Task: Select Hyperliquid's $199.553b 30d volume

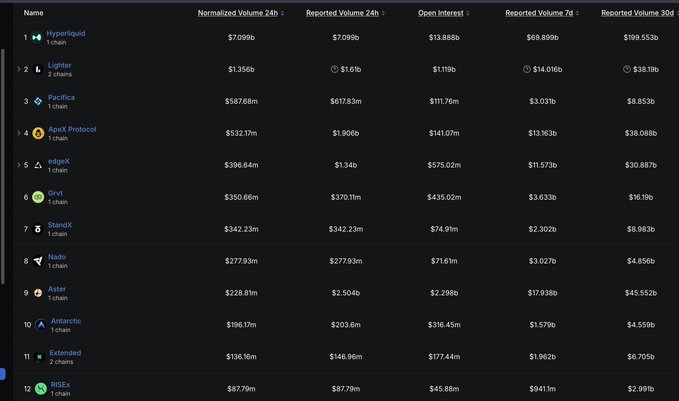Action: [640, 38]
